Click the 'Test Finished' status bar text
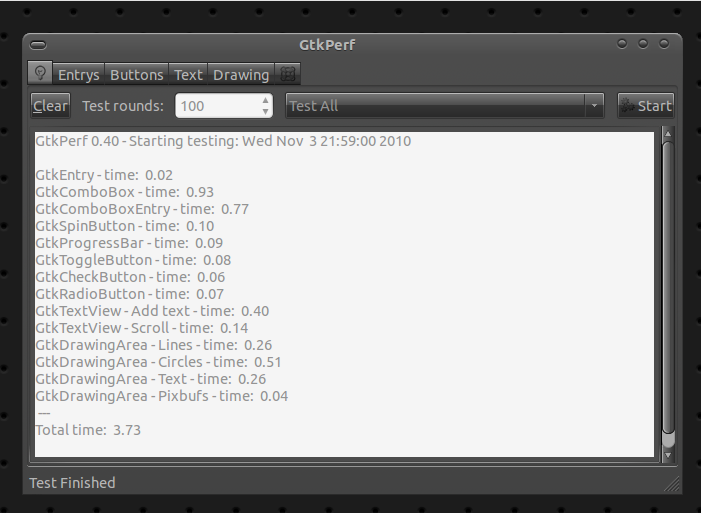This screenshot has height=513, width=701. (72, 483)
